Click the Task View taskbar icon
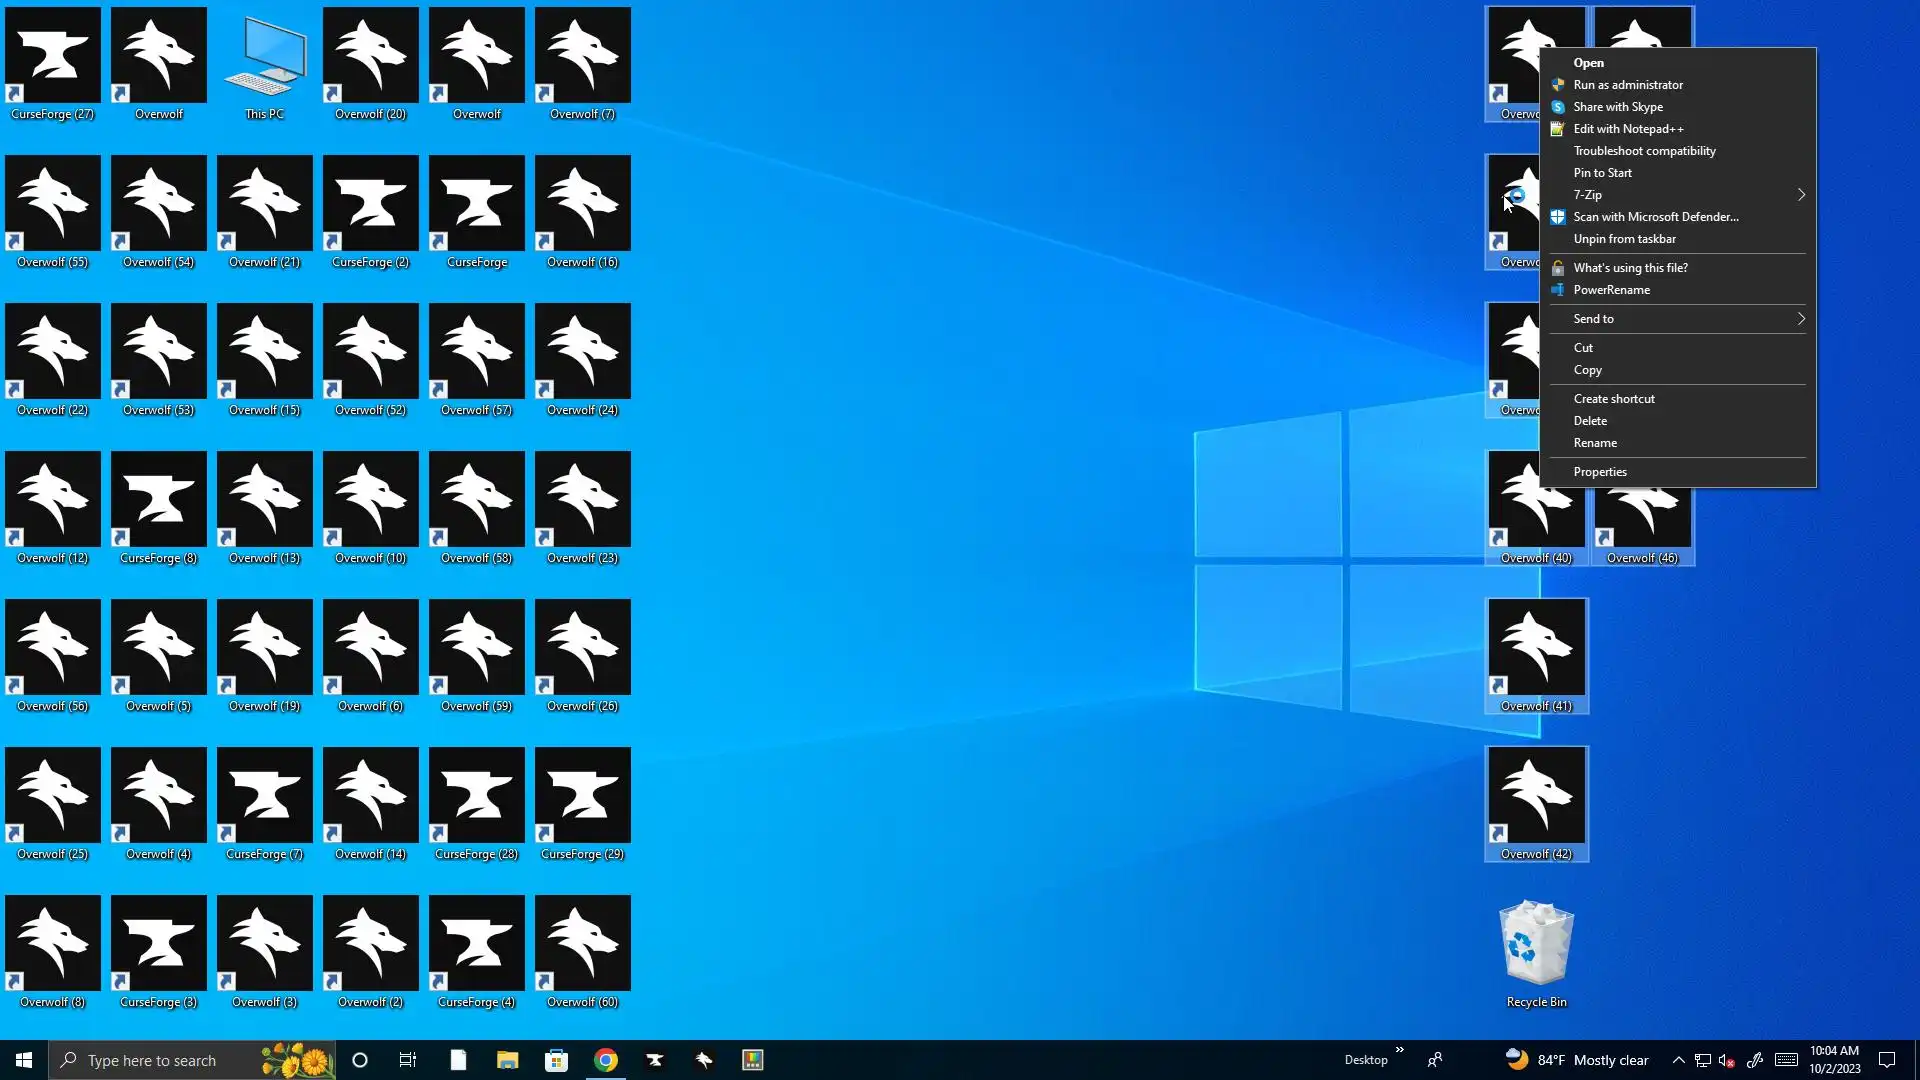The width and height of the screenshot is (1920, 1080). (x=408, y=1060)
